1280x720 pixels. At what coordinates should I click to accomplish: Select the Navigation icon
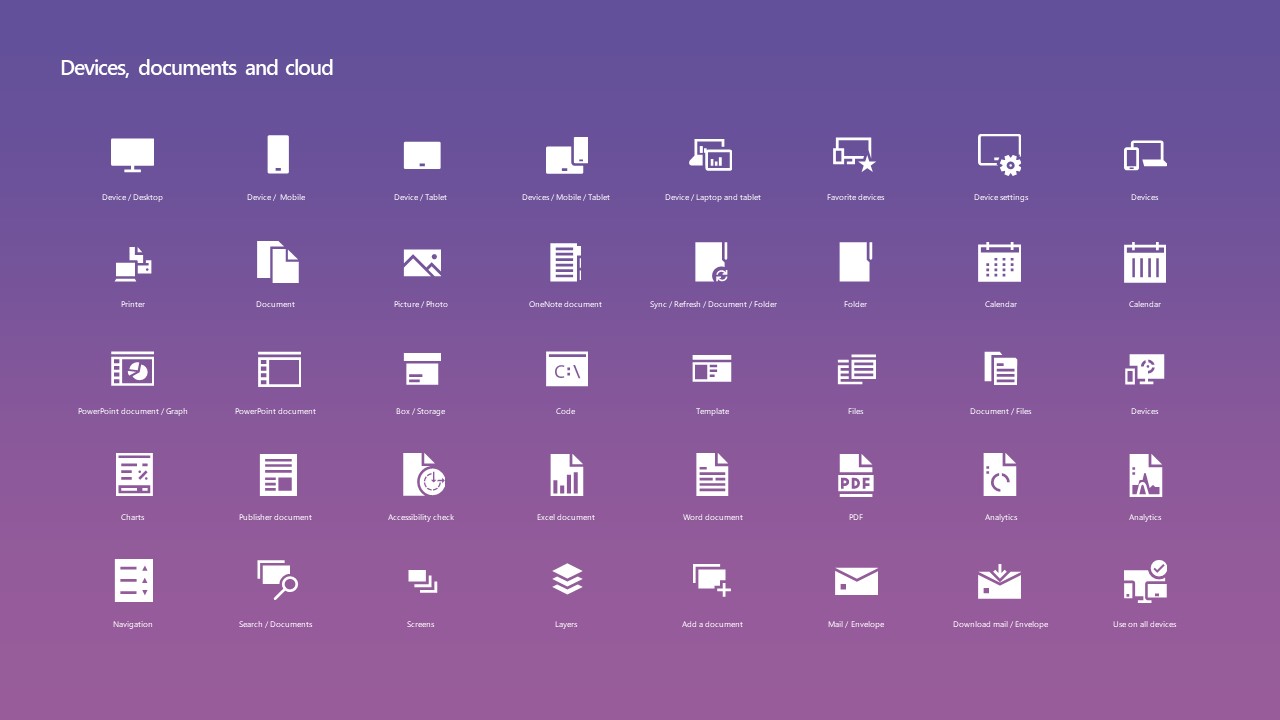pyautogui.click(x=134, y=581)
